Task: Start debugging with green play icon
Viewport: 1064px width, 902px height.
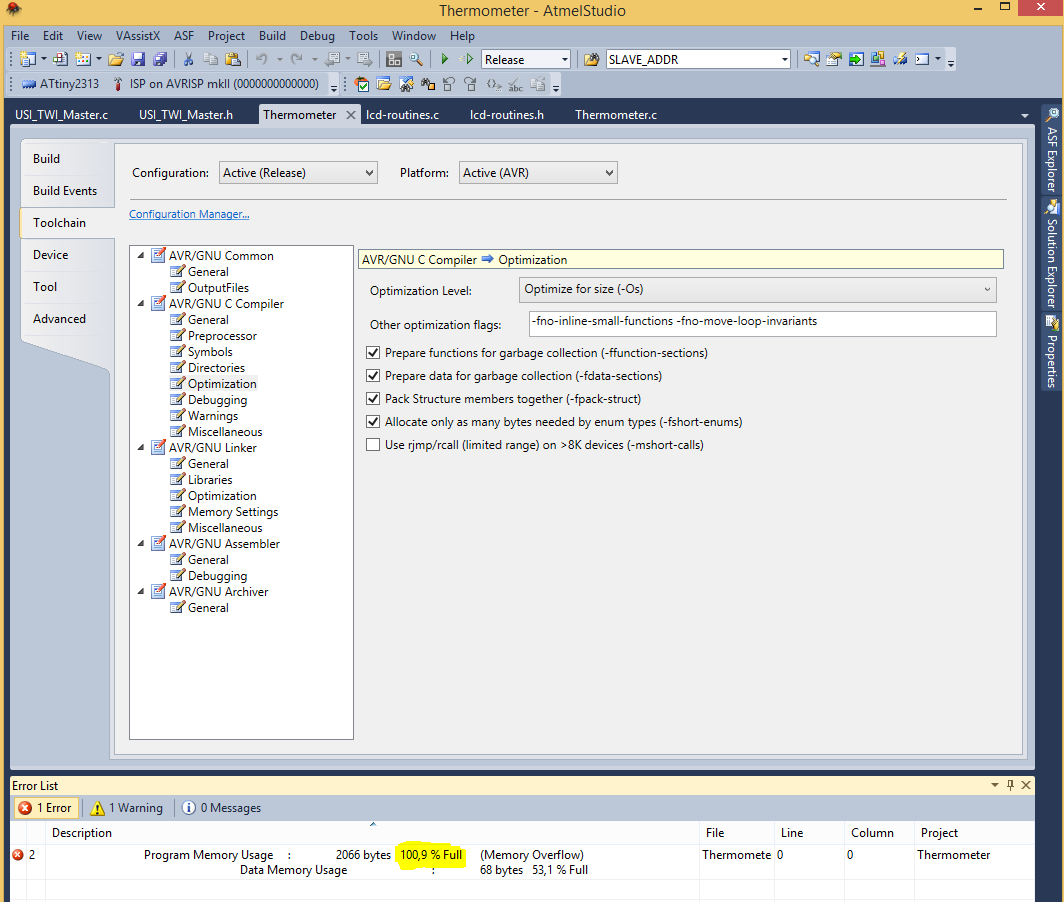Action: [x=444, y=59]
